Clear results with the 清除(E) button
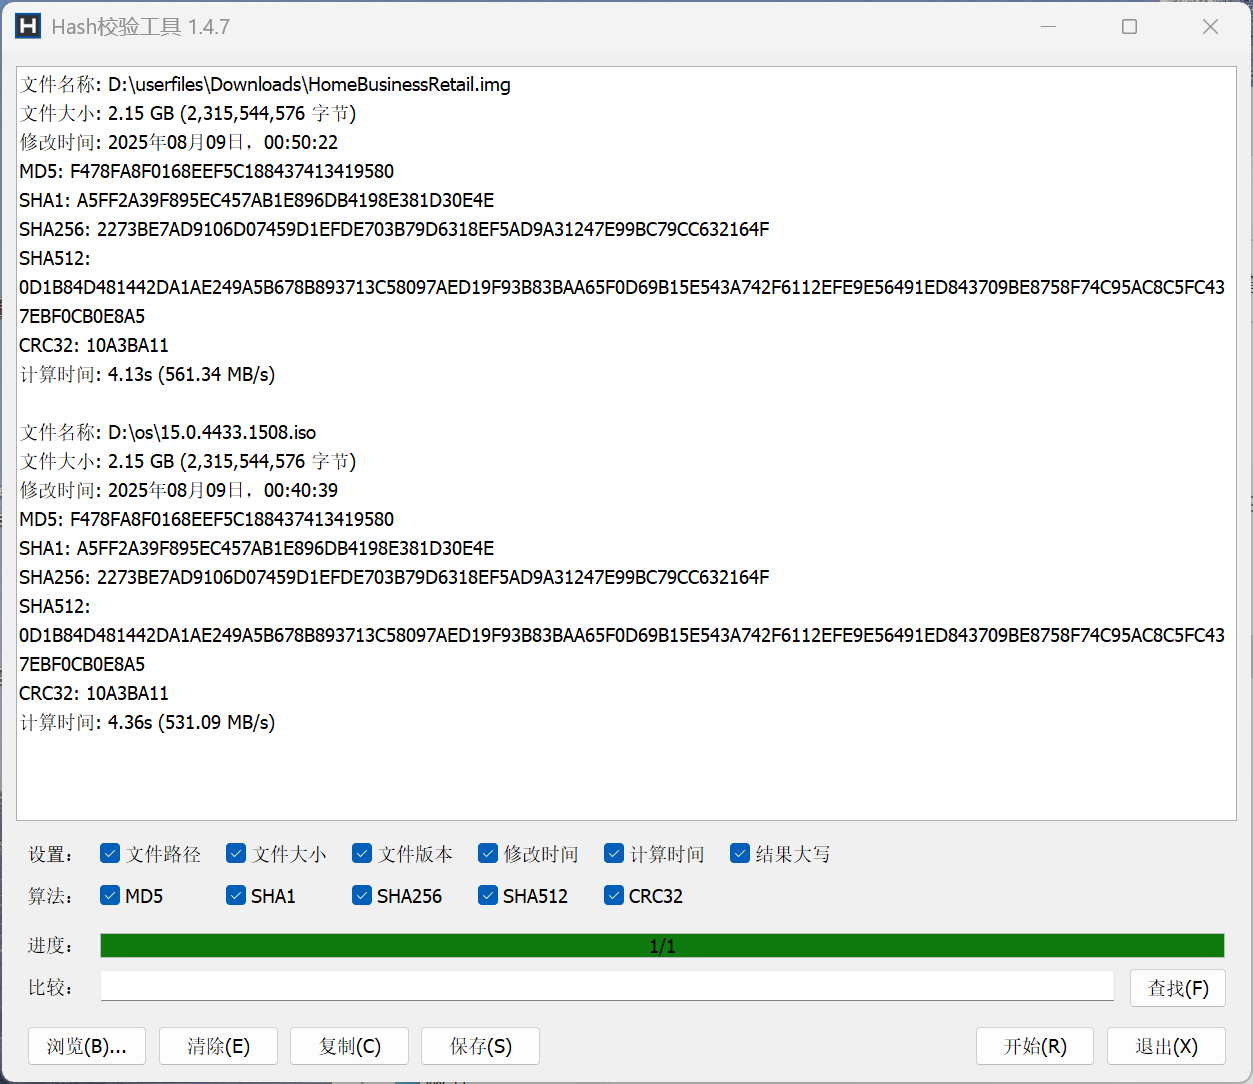Screen dimensions: 1253x1084 (218, 1046)
